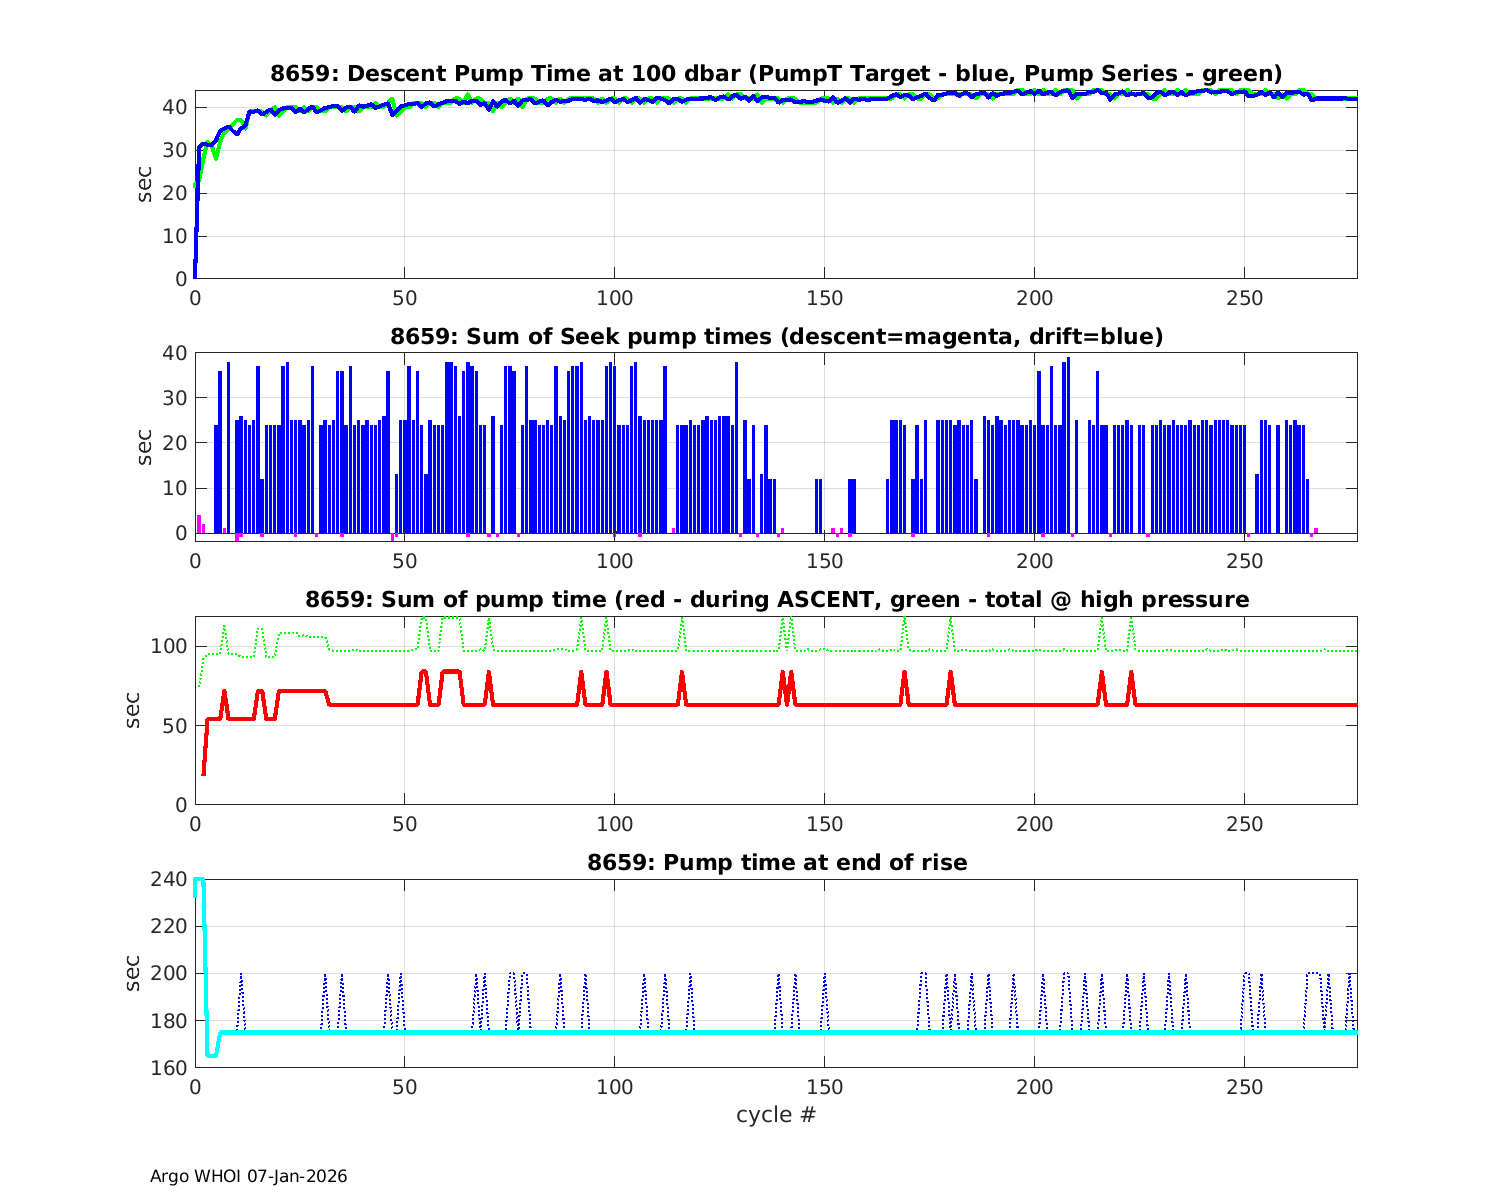Click the 'cycle #' x-axis label
1500x1200 pixels.
[776, 1114]
